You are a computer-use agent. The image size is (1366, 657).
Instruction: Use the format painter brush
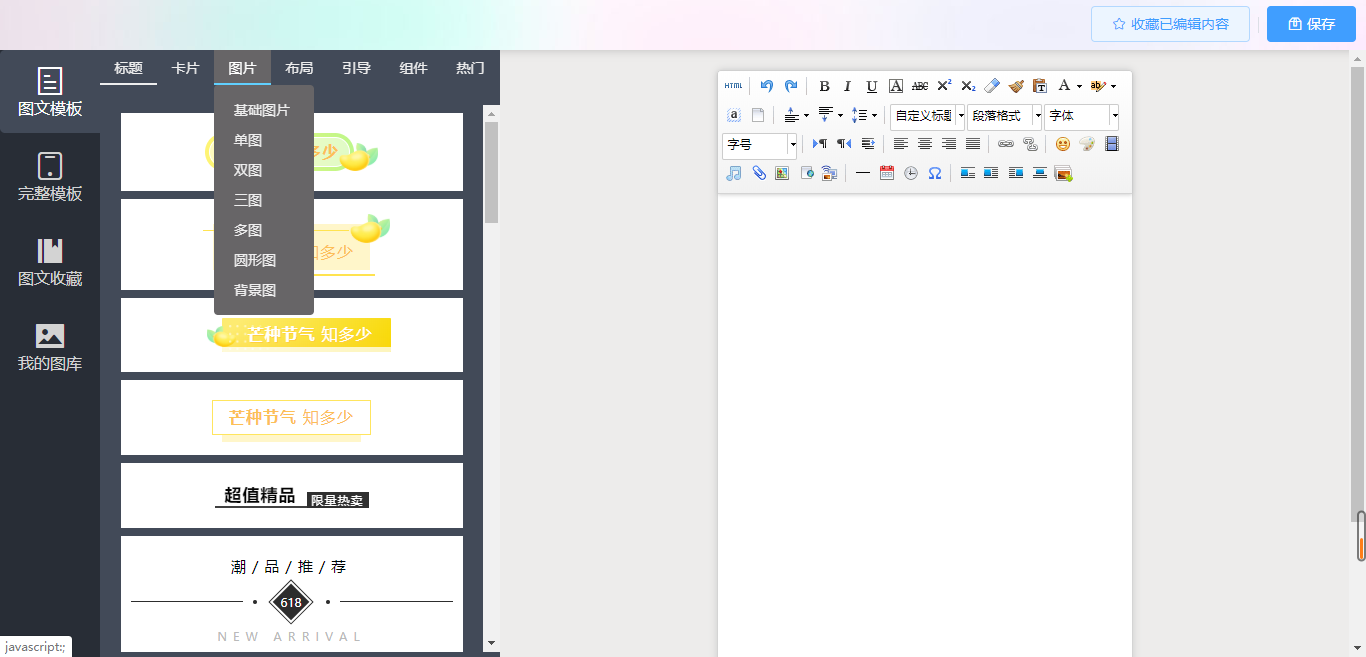point(1016,86)
